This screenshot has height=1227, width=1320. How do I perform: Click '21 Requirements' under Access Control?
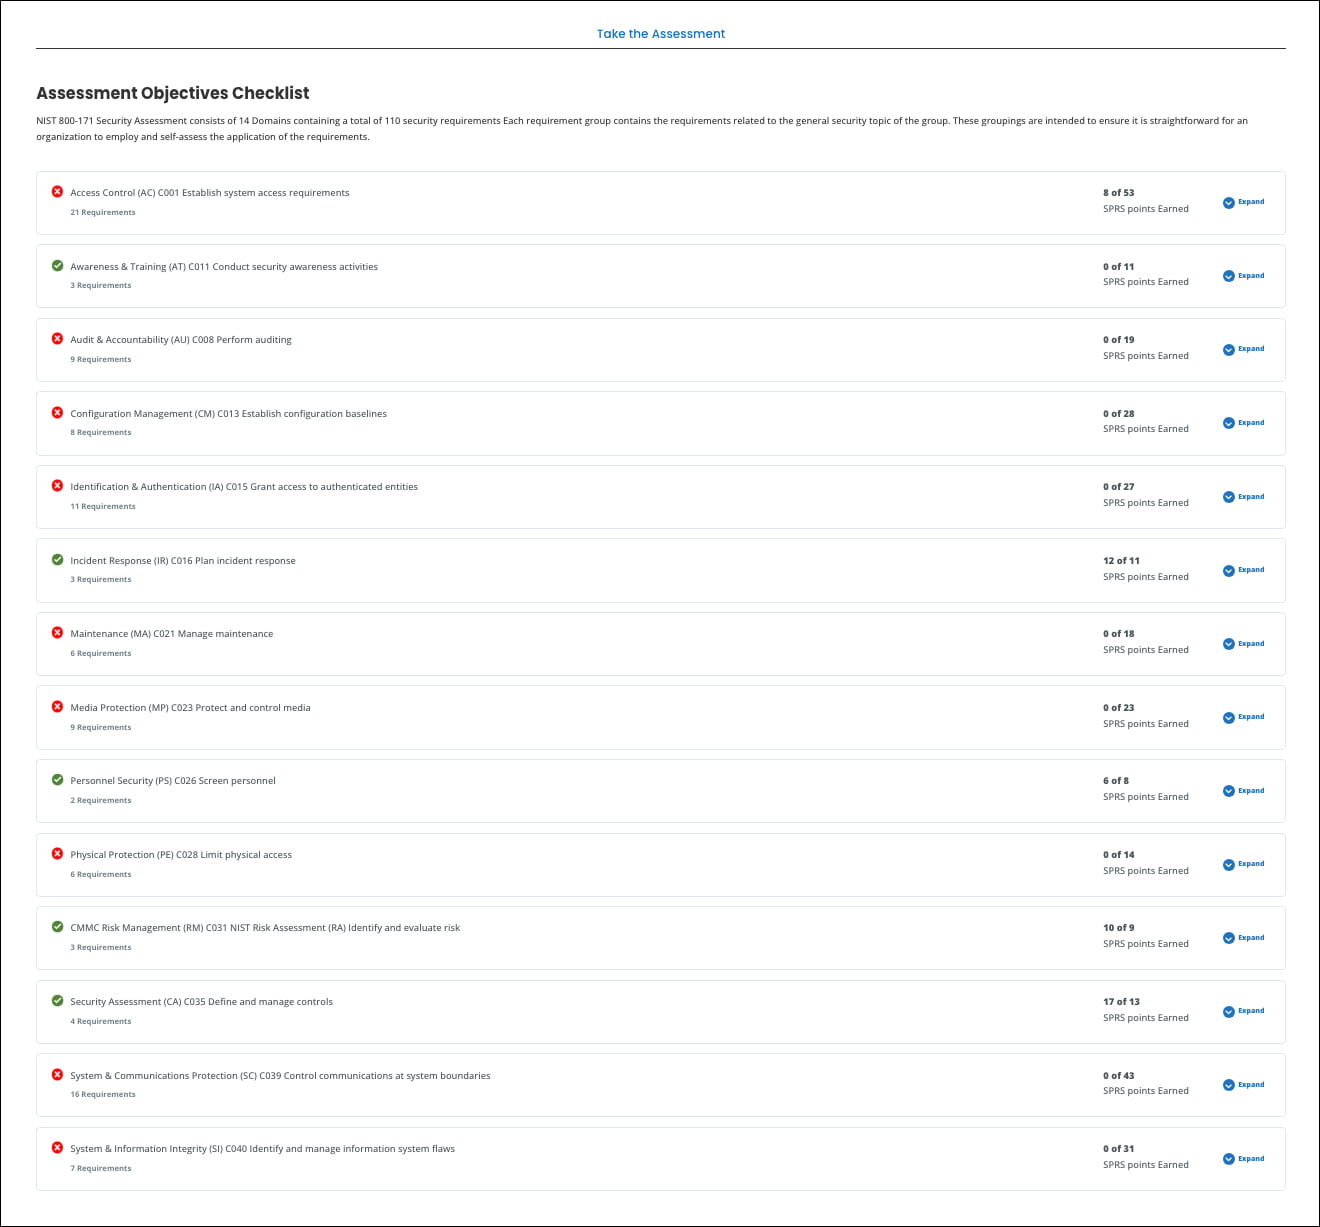pos(103,213)
